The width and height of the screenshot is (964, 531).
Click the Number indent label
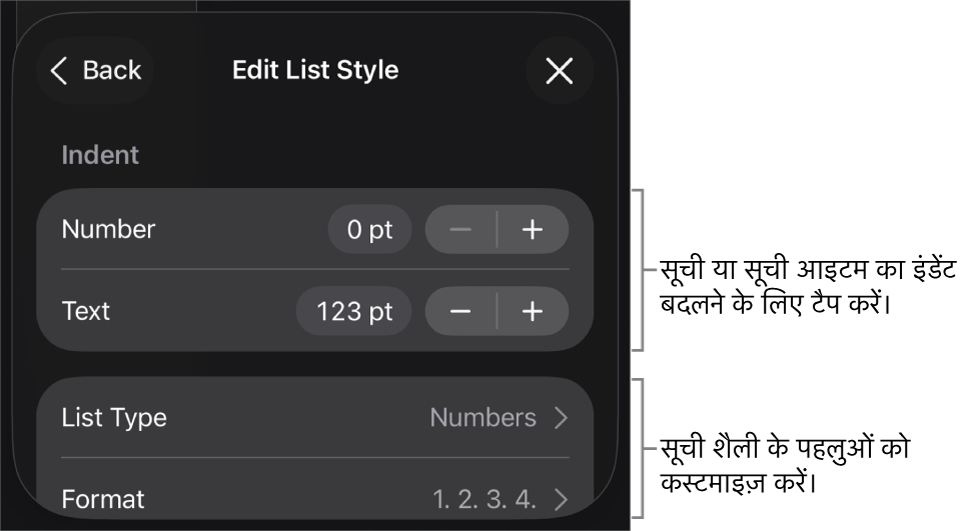click(x=108, y=229)
